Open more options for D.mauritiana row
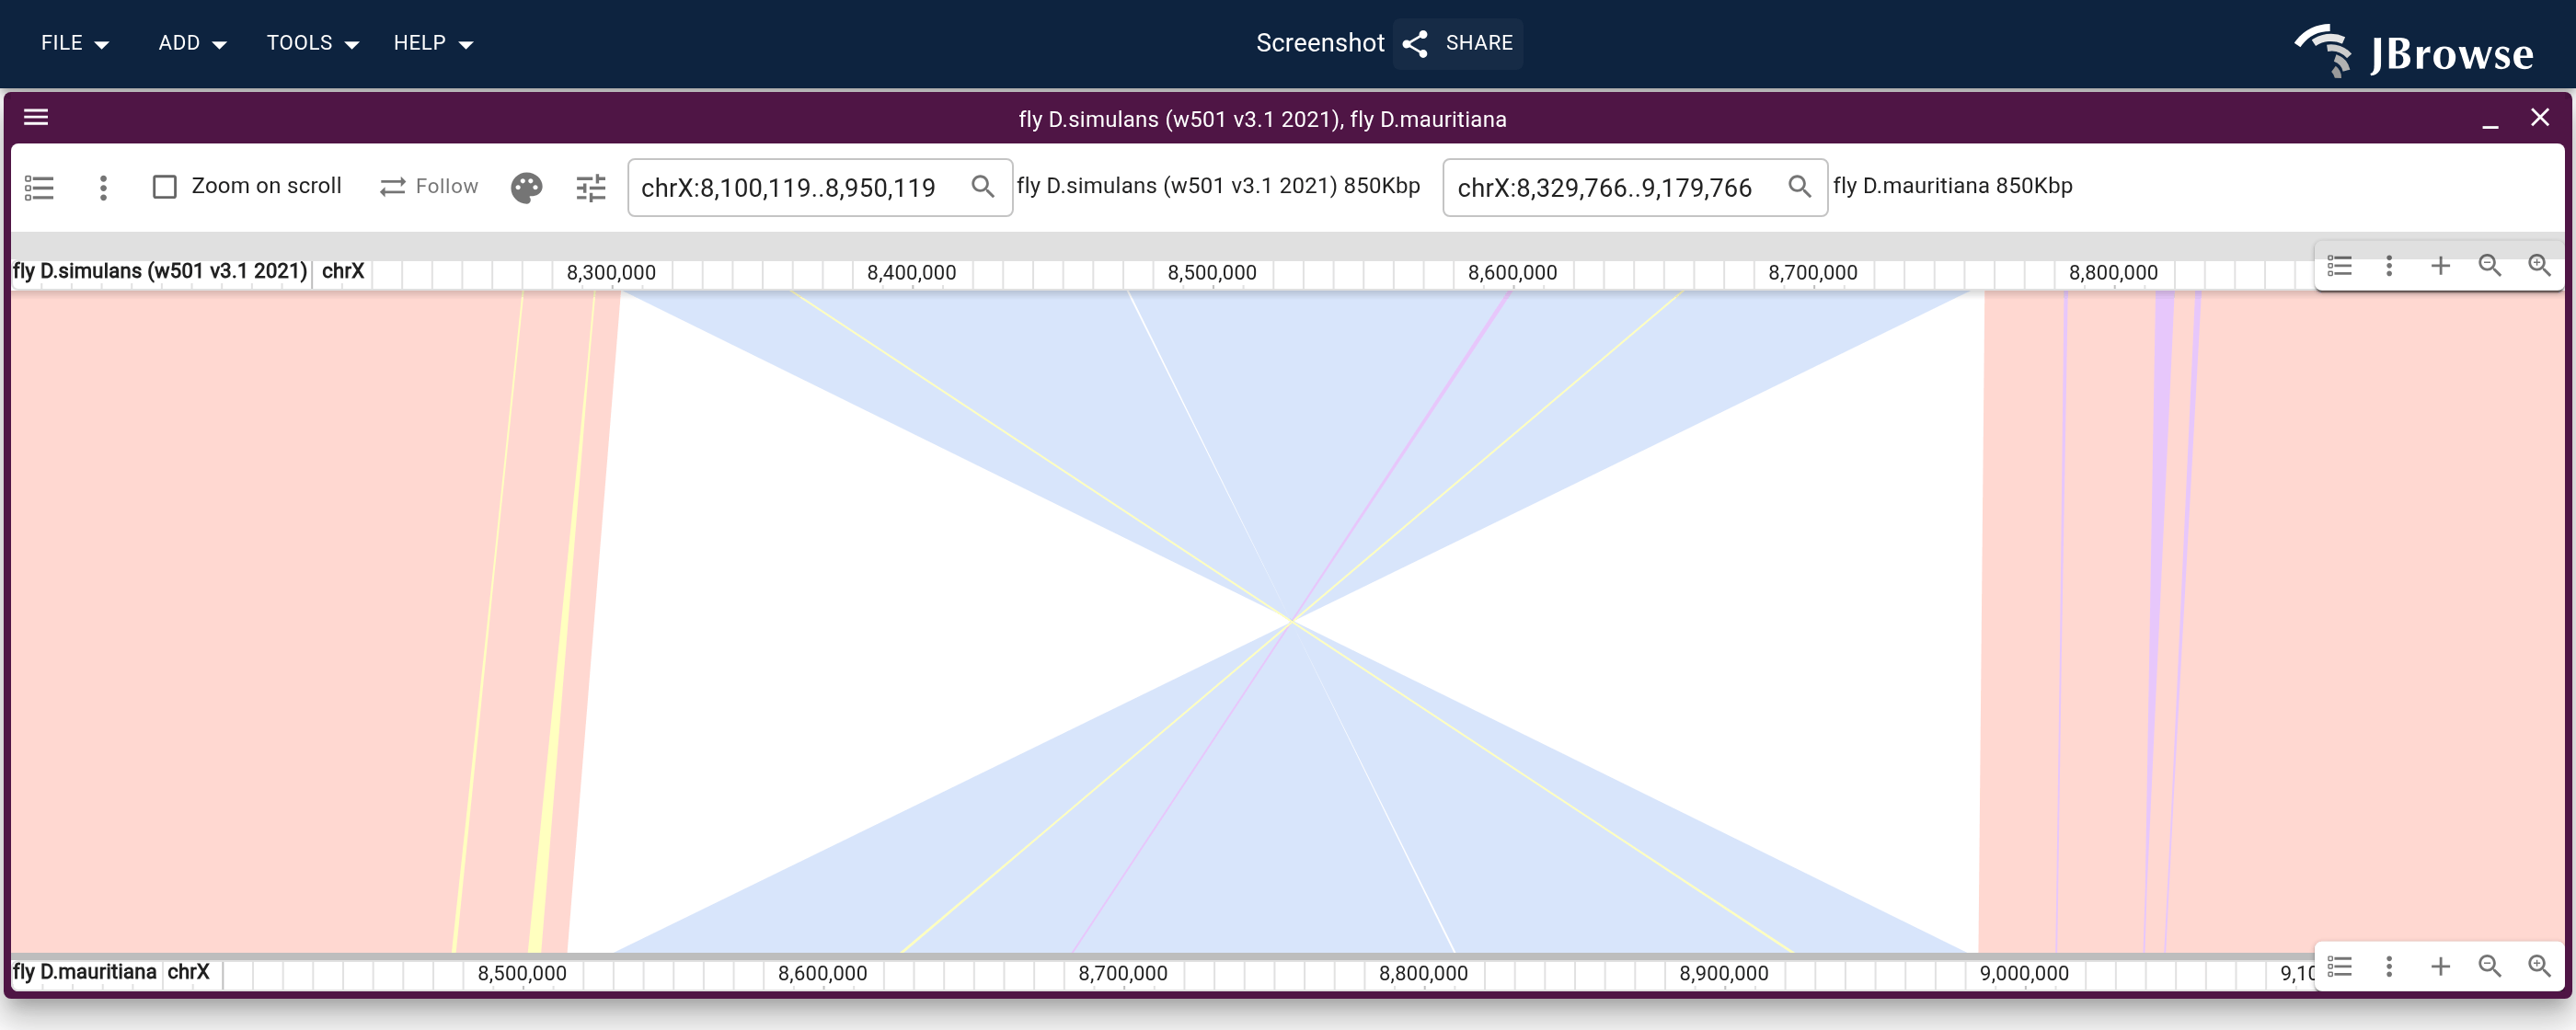Screen dimensions: 2576x1030 [x=2389, y=965]
